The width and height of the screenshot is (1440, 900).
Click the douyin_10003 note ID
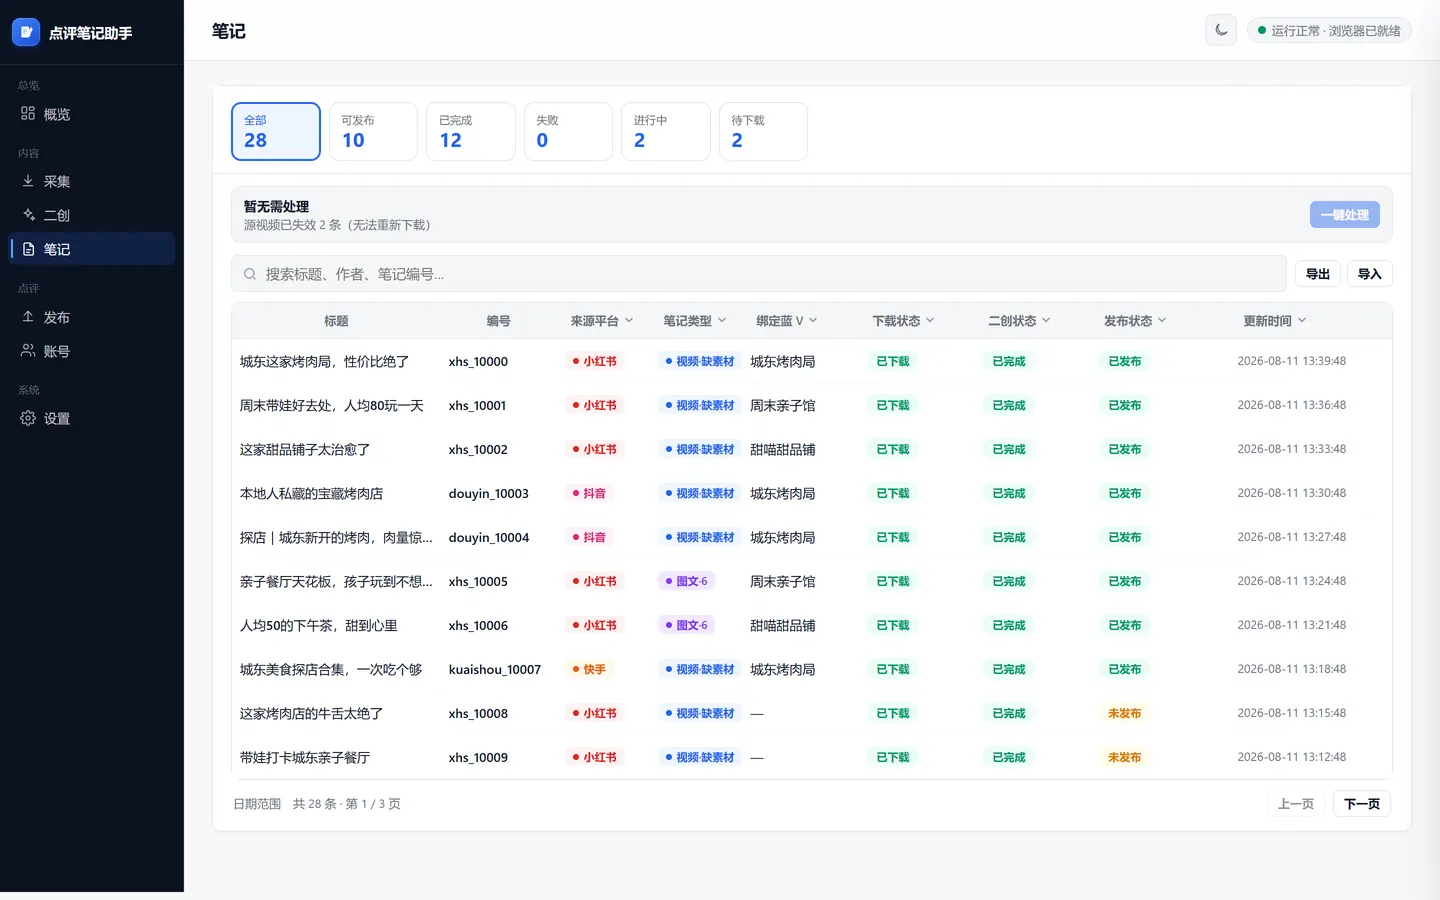pyautogui.click(x=489, y=493)
